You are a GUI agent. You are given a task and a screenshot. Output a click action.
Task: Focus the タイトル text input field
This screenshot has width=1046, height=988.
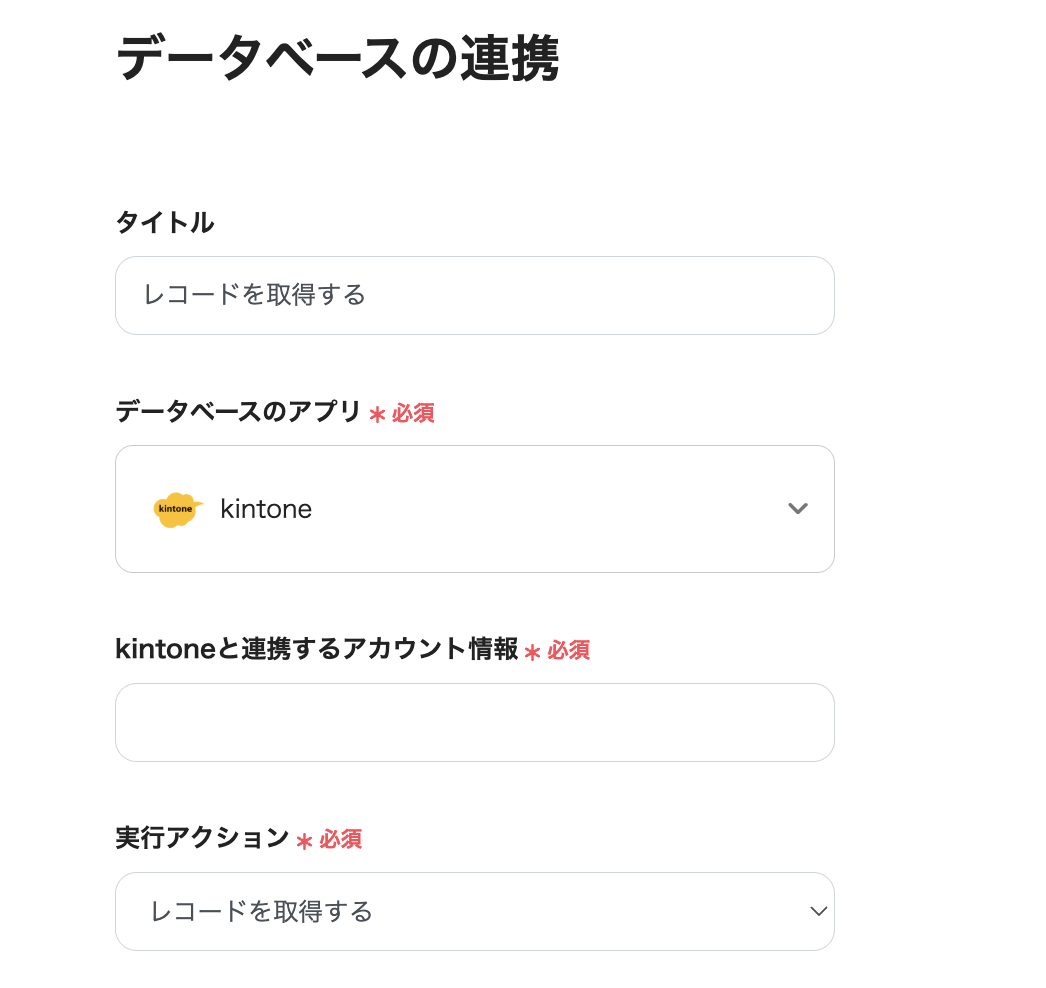tap(474, 295)
